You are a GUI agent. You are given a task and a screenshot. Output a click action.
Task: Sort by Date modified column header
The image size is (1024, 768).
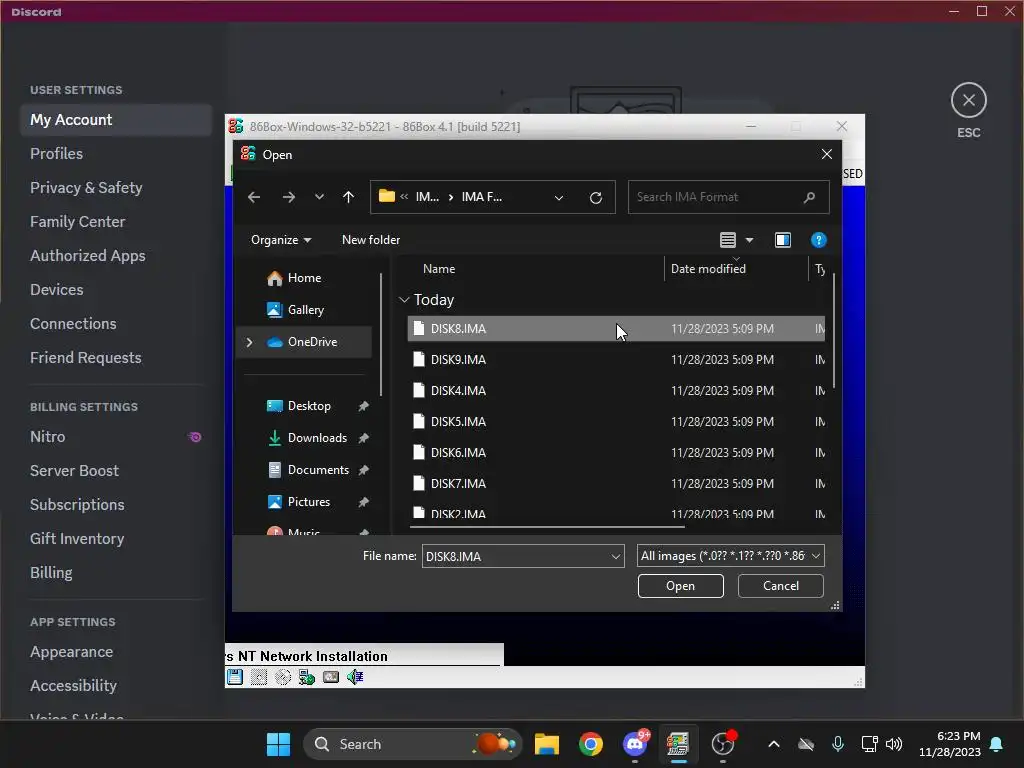click(708, 269)
